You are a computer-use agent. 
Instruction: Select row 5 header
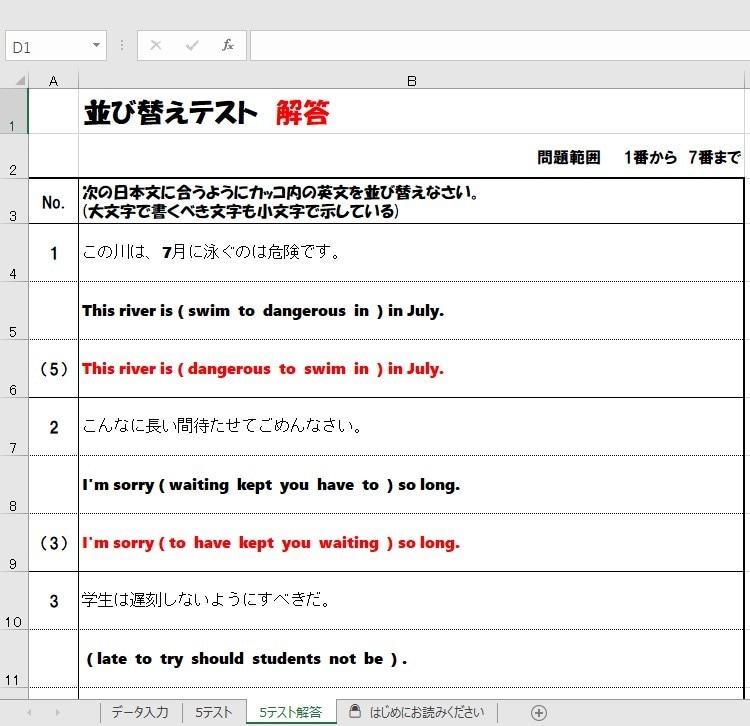point(14,310)
